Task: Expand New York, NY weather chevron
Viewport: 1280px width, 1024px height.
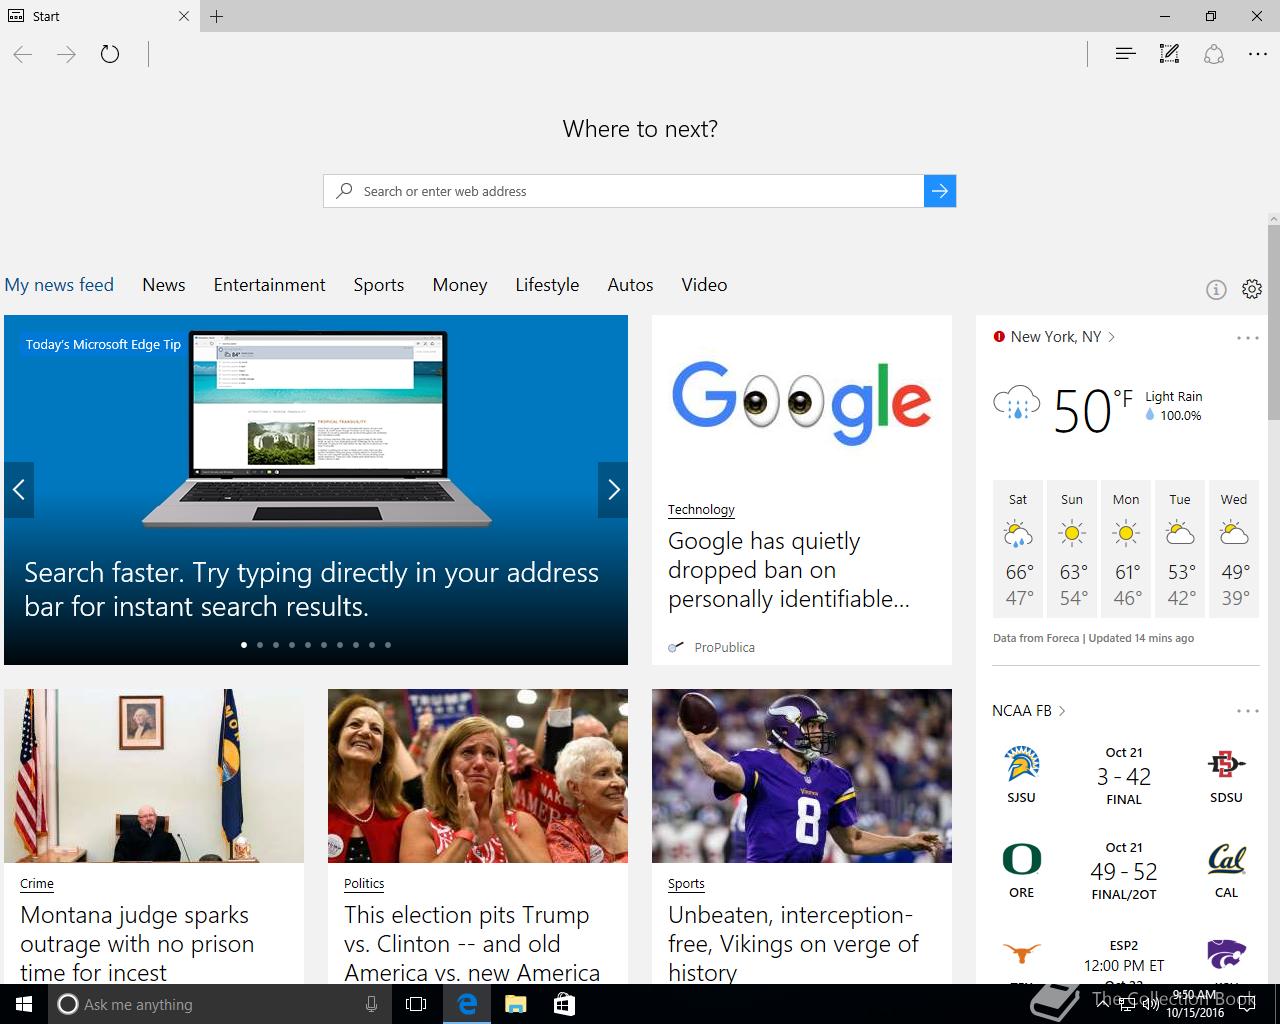Action: (x=1111, y=337)
